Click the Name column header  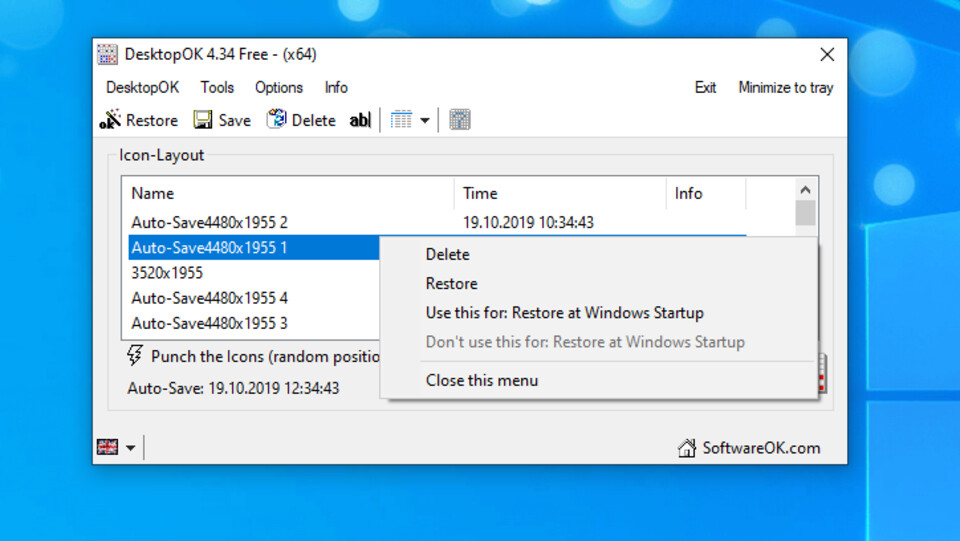[x=289, y=193]
